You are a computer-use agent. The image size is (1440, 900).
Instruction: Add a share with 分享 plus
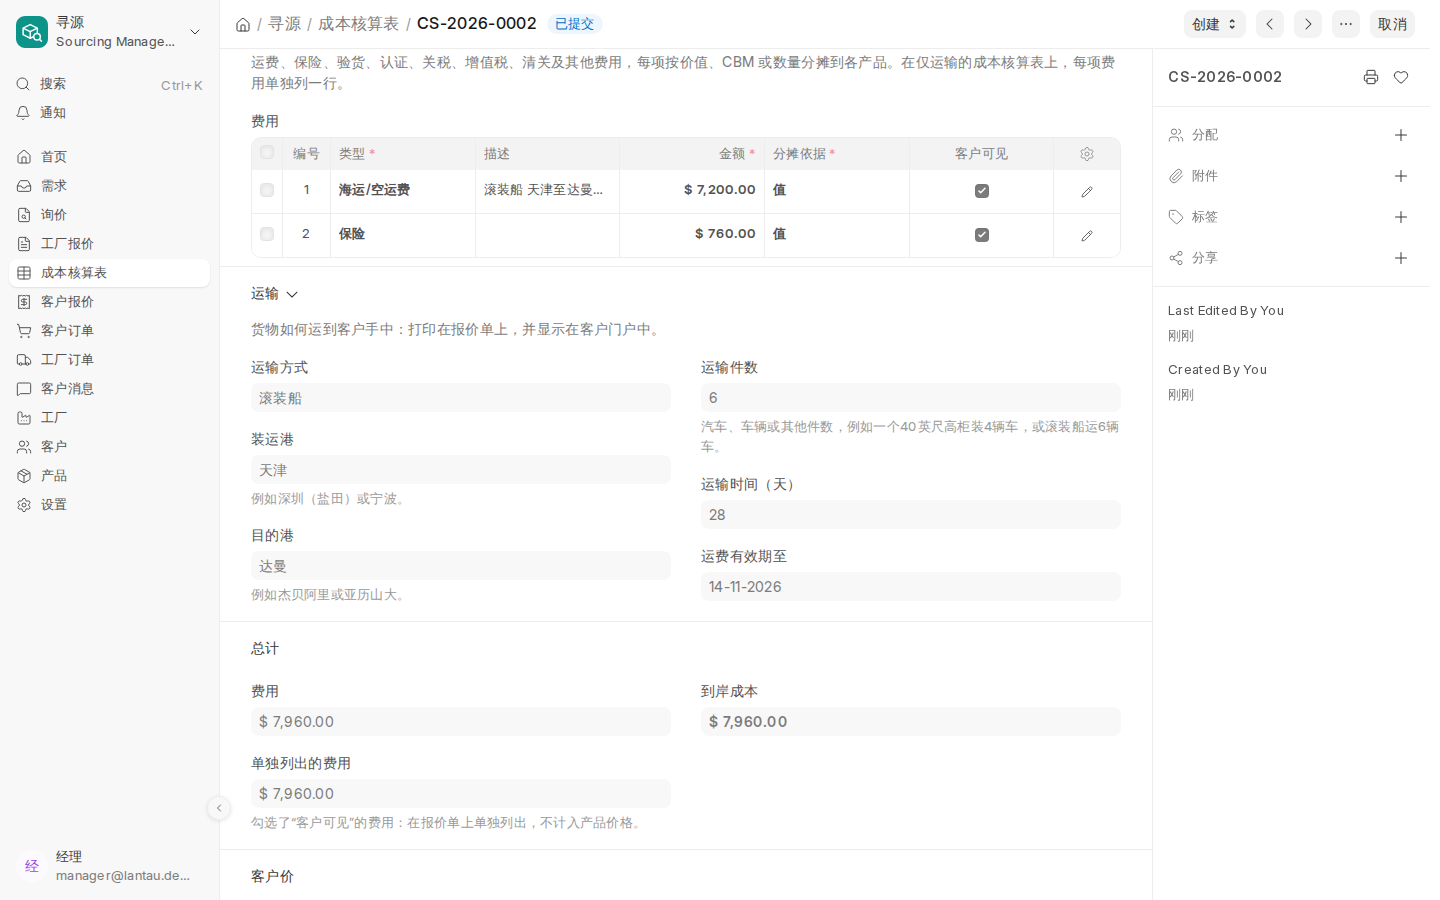tap(1401, 258)
